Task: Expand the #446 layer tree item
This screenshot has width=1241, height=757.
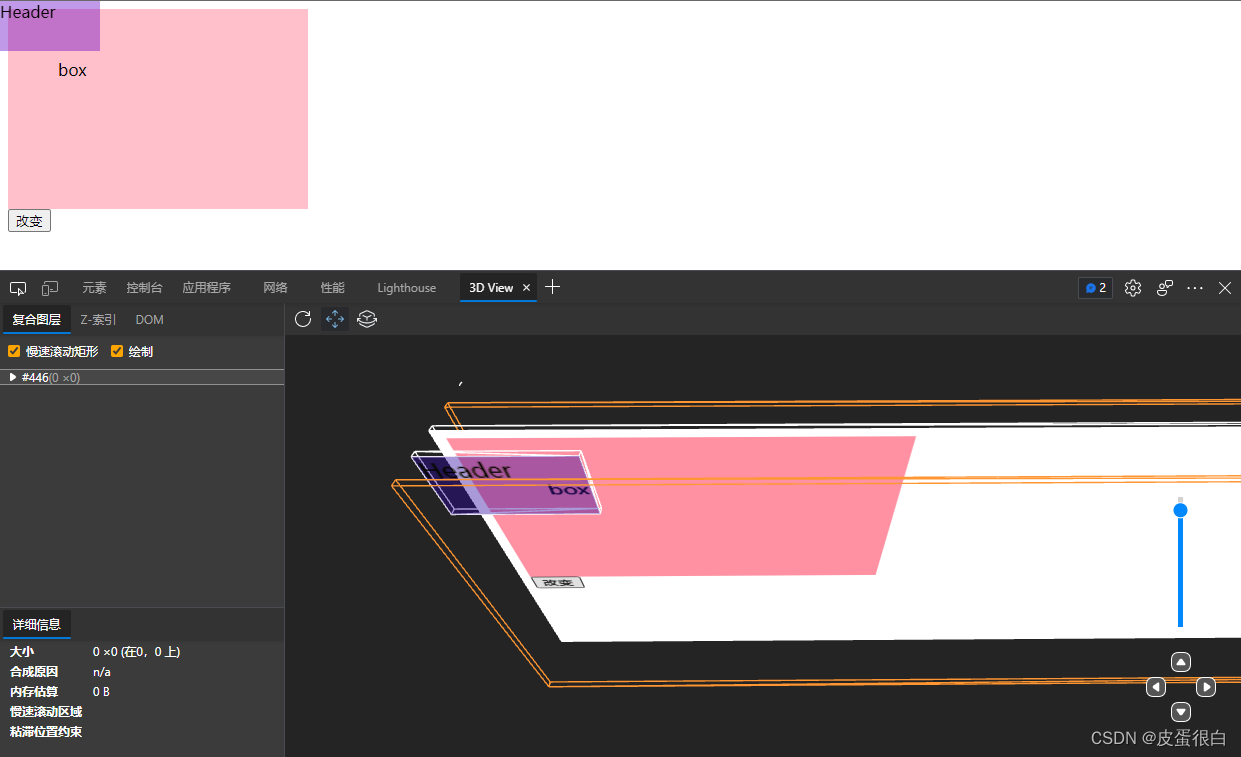Action: tap(13, 377)
